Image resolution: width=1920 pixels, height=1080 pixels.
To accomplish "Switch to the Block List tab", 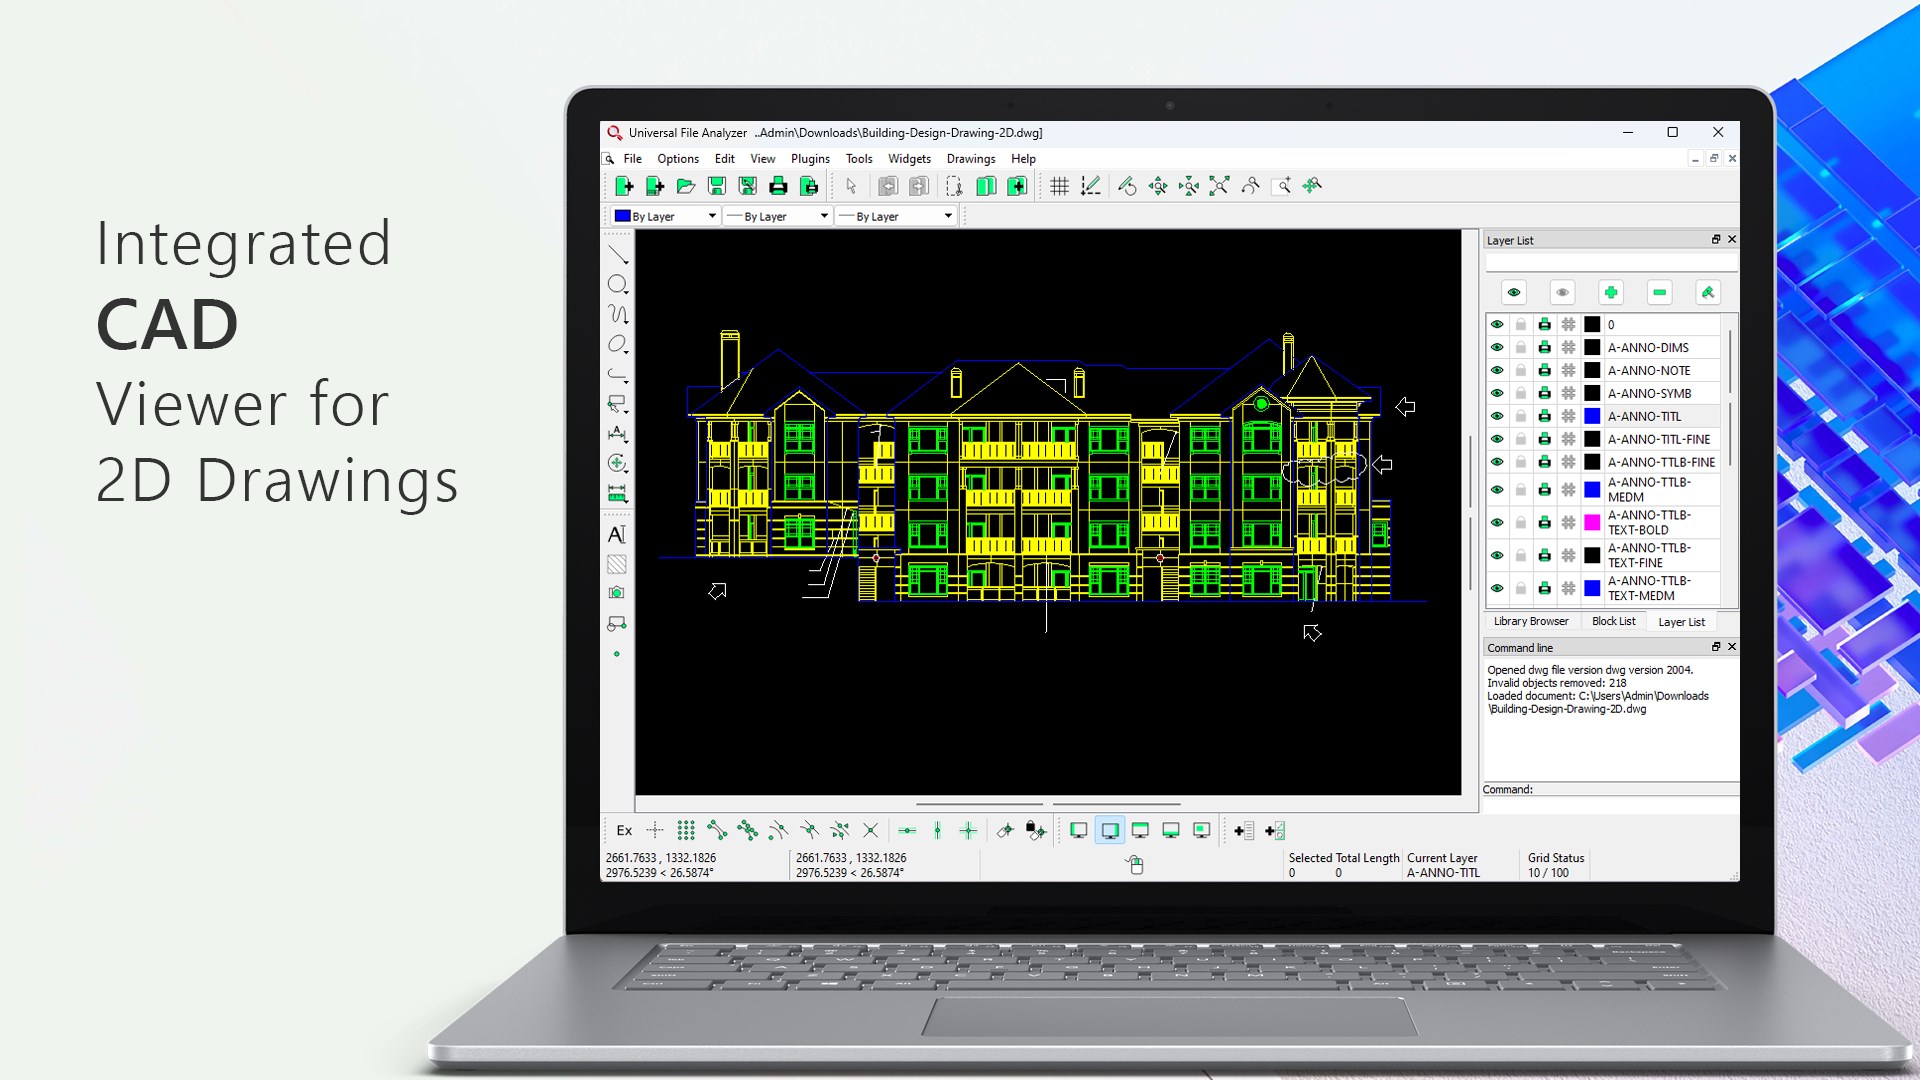I will pyautogui.click(x=1613, y=622).
